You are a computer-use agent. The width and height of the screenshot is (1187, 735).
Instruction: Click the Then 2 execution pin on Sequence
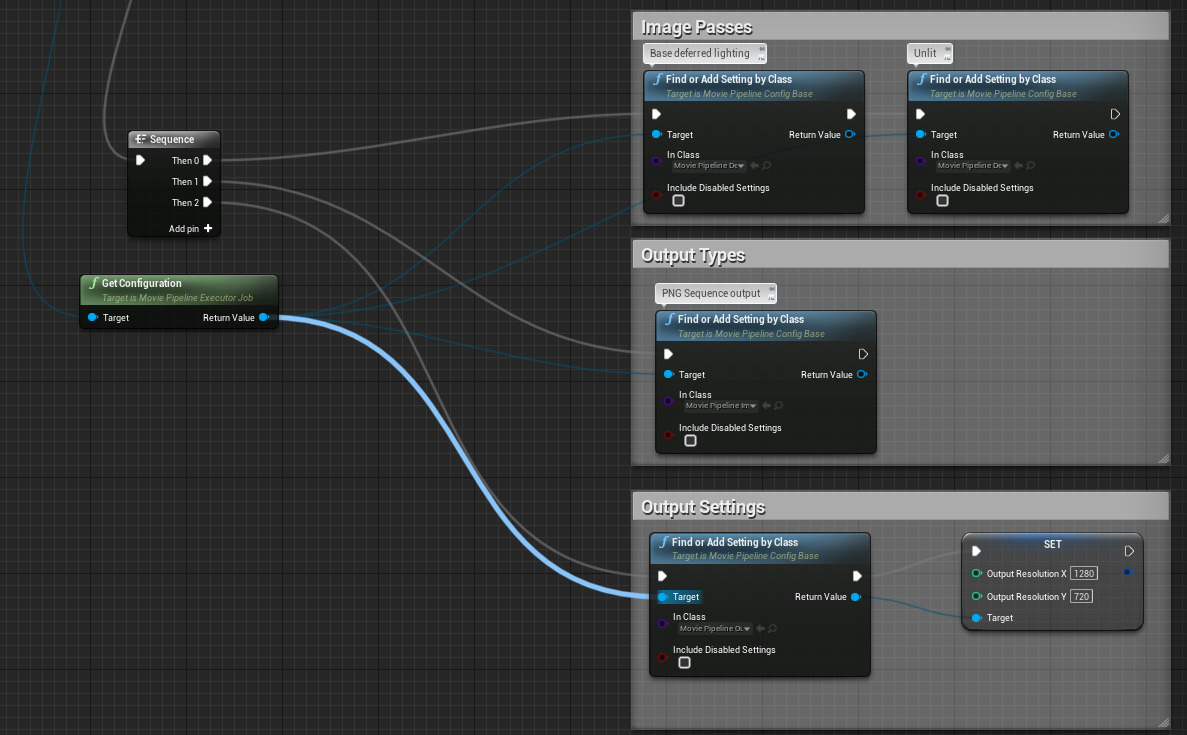click(208, 203)
